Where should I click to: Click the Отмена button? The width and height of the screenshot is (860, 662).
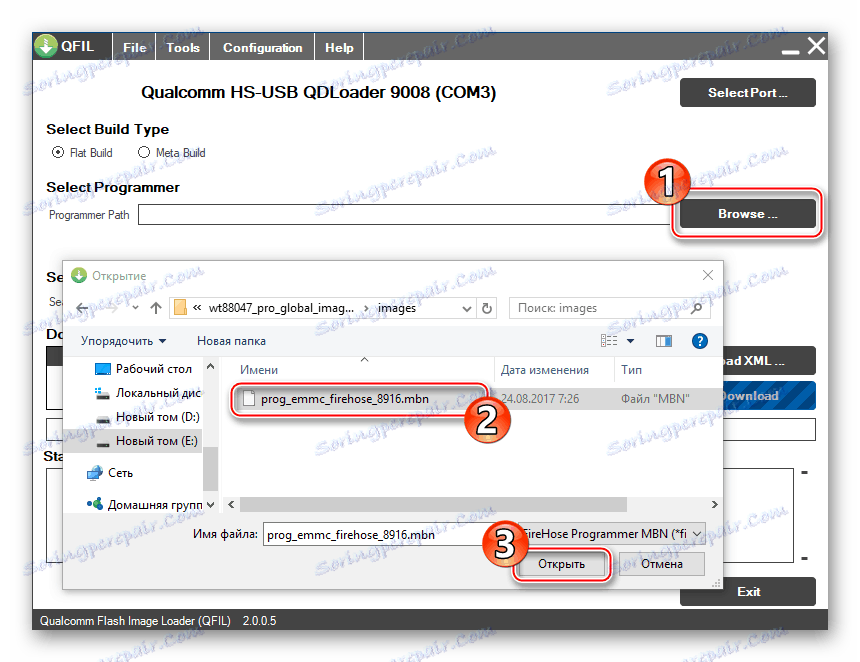pos(661,564)
